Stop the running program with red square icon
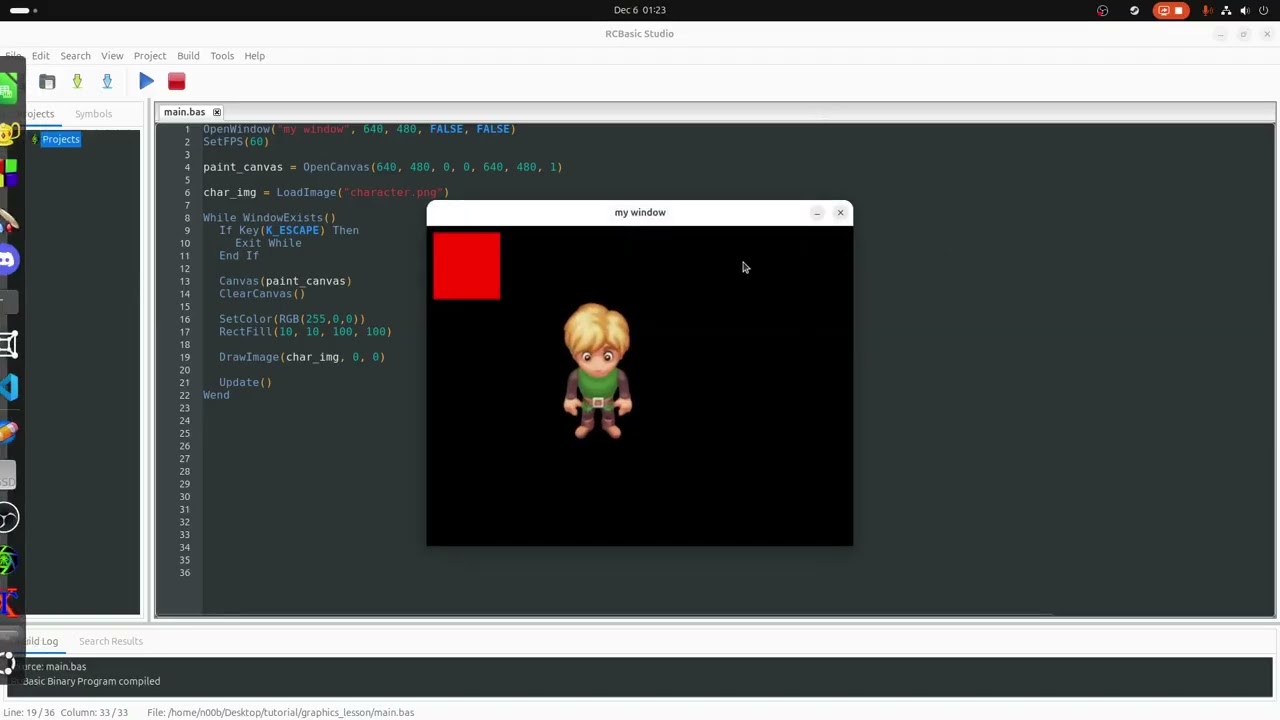Viewport: 1280px width, 720px height. (x=176, y=81)
